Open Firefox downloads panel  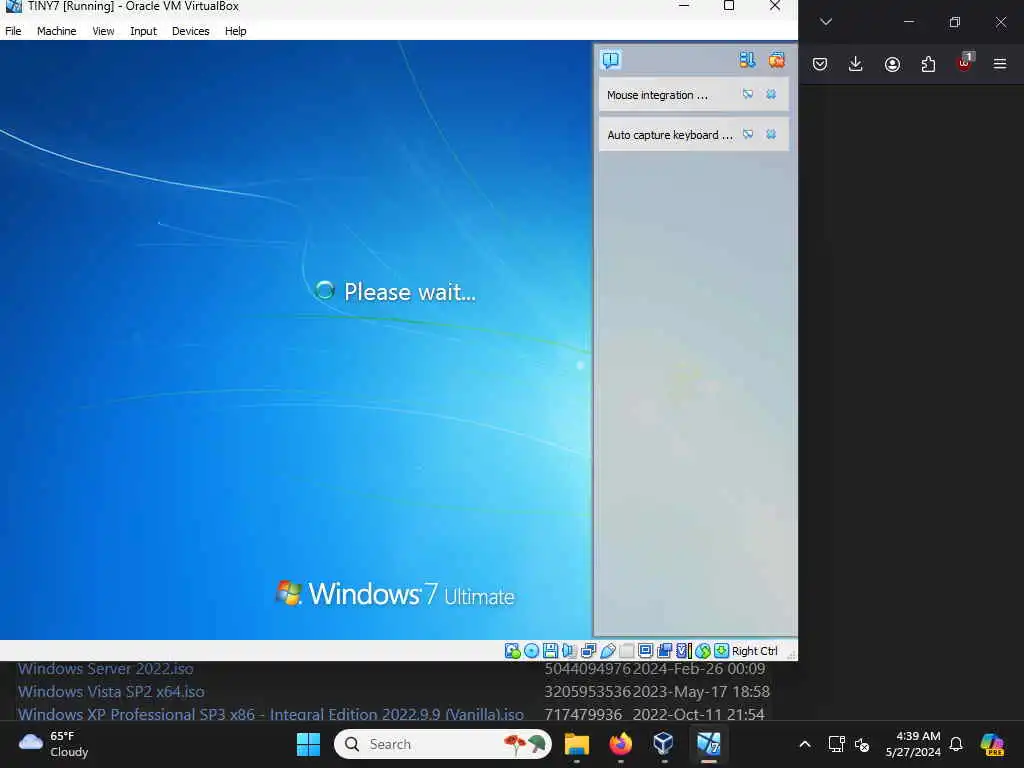[x=856, y=64]
